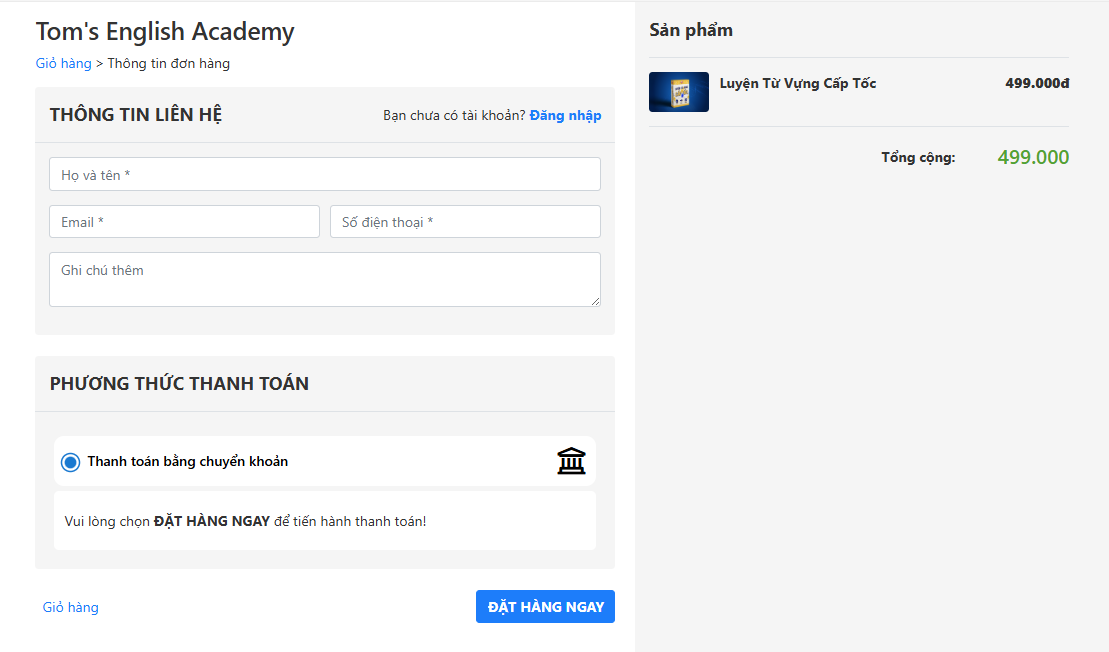Click the PHƯƠNG THỨC THANH TOÁN heading
The image size is (1109, 652).
point(179,383)
